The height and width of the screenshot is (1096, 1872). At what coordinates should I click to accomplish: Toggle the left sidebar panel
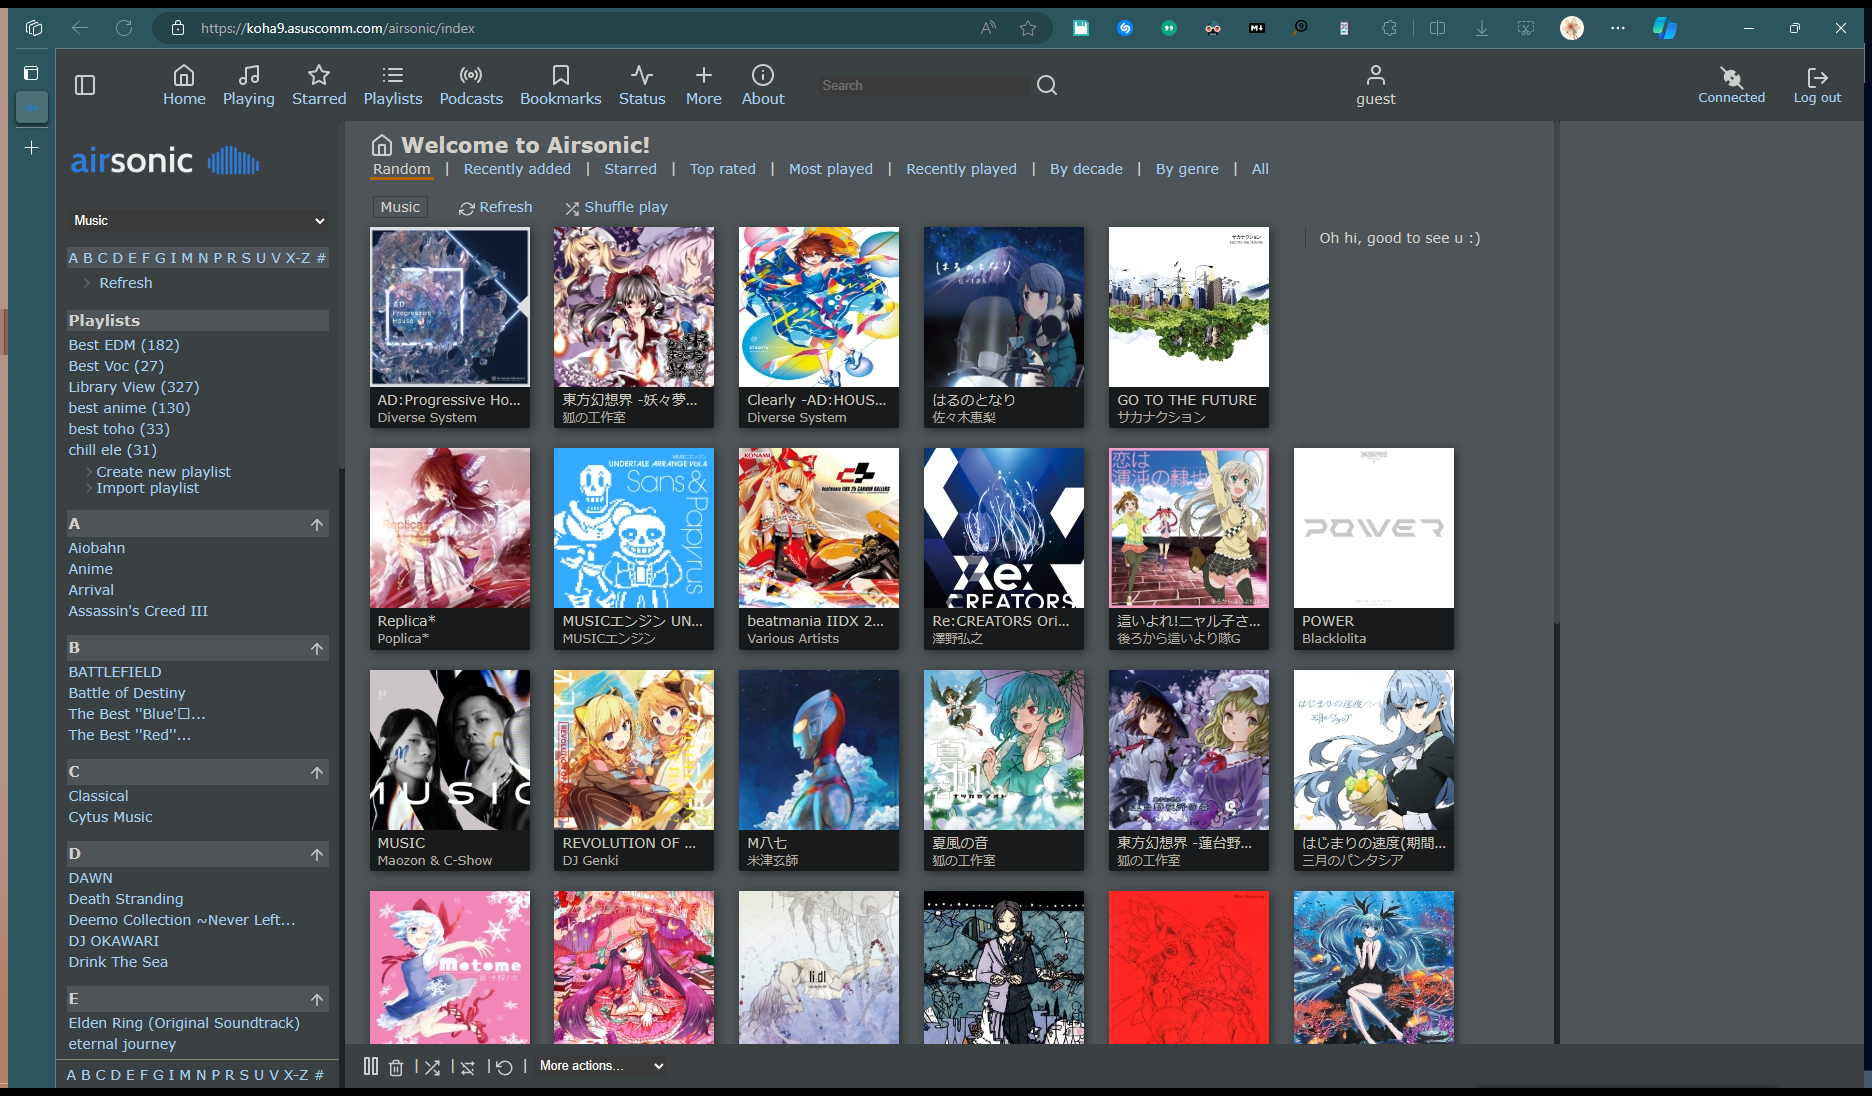point(85,85)
